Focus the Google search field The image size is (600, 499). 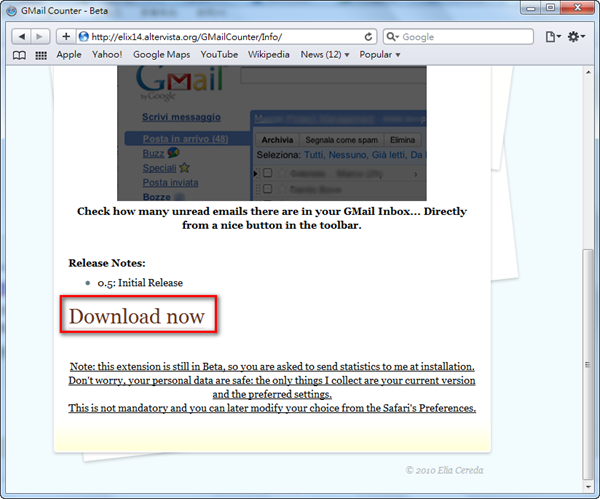coord(458,37)
